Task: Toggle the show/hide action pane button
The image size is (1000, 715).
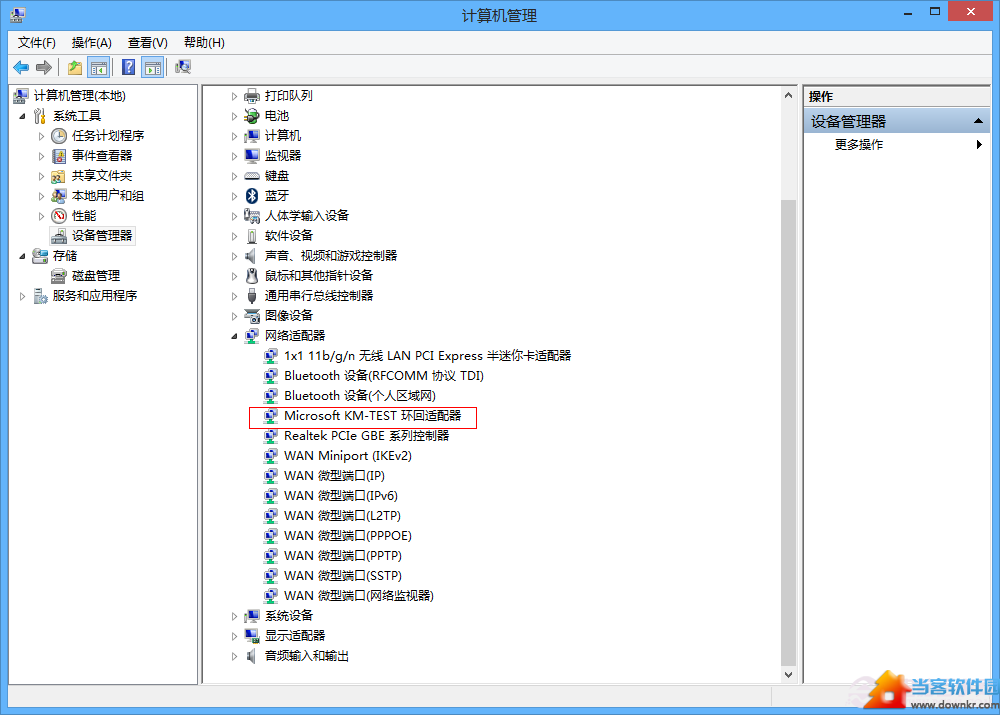Action: coord(152,67)
